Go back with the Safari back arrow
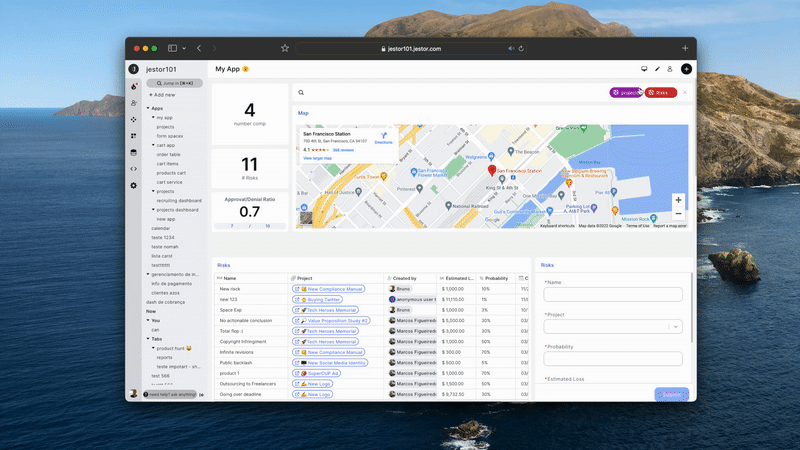Image resolution: width=800 pixels, height=450 pixels. tap(199, 48)
